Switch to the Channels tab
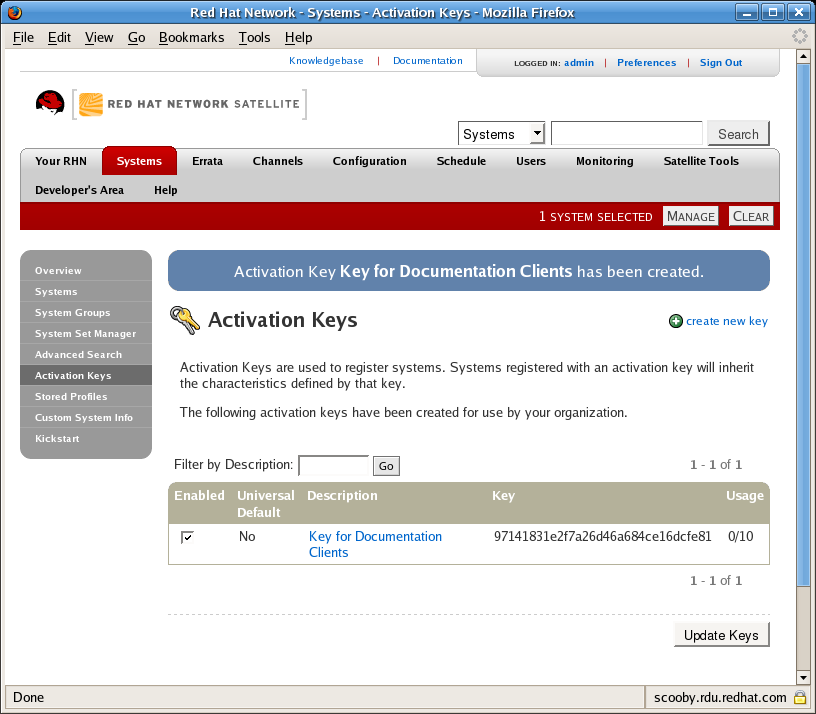 click(x=277, y=161)
